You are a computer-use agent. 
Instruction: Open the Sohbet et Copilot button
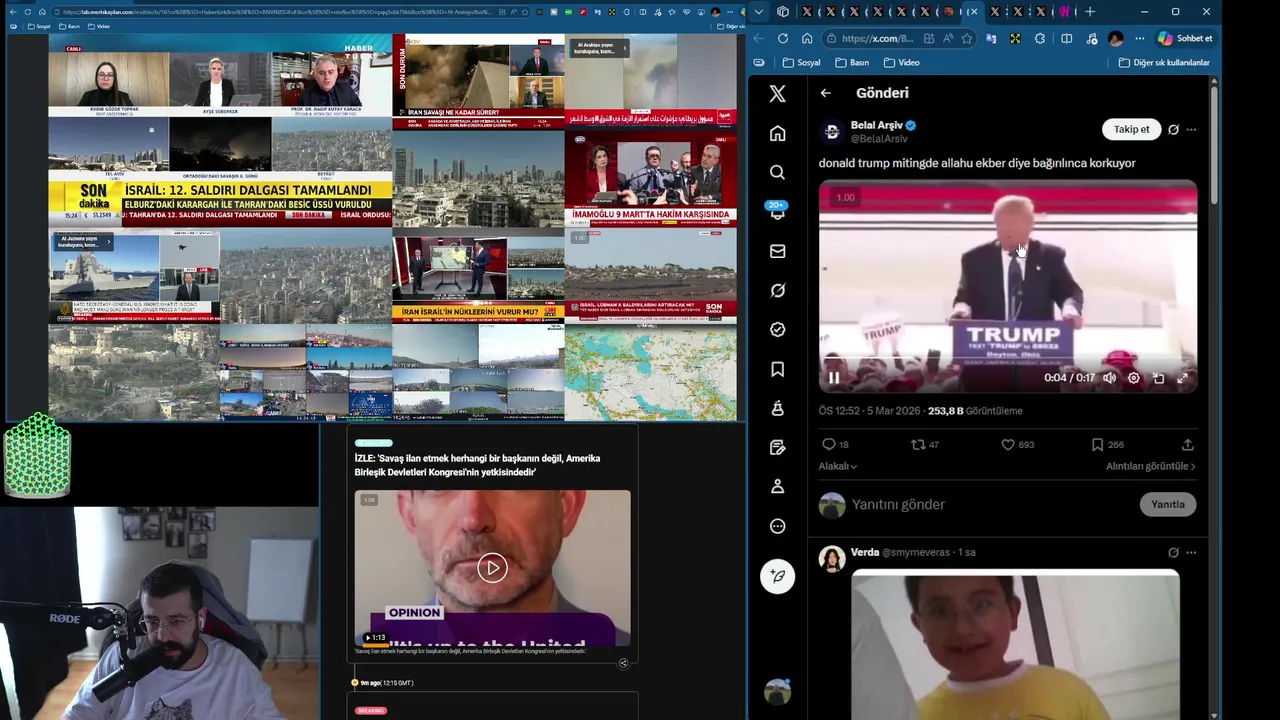click(x=1185, y=38)
